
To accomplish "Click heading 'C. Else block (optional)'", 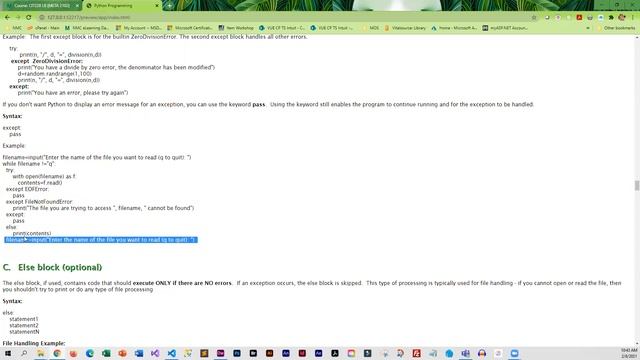I will 52,267.
